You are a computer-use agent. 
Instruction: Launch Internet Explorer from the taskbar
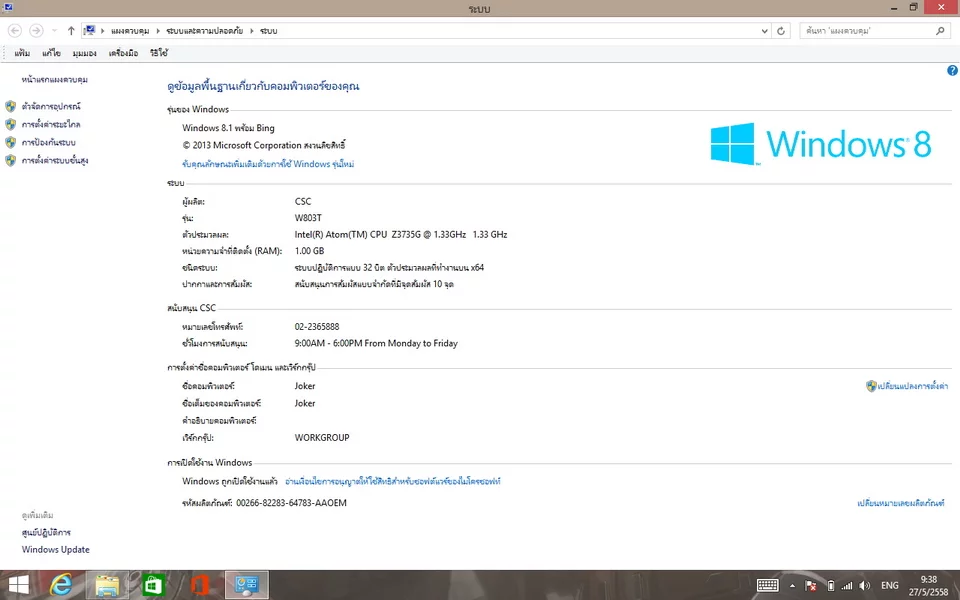coord(61,585)
